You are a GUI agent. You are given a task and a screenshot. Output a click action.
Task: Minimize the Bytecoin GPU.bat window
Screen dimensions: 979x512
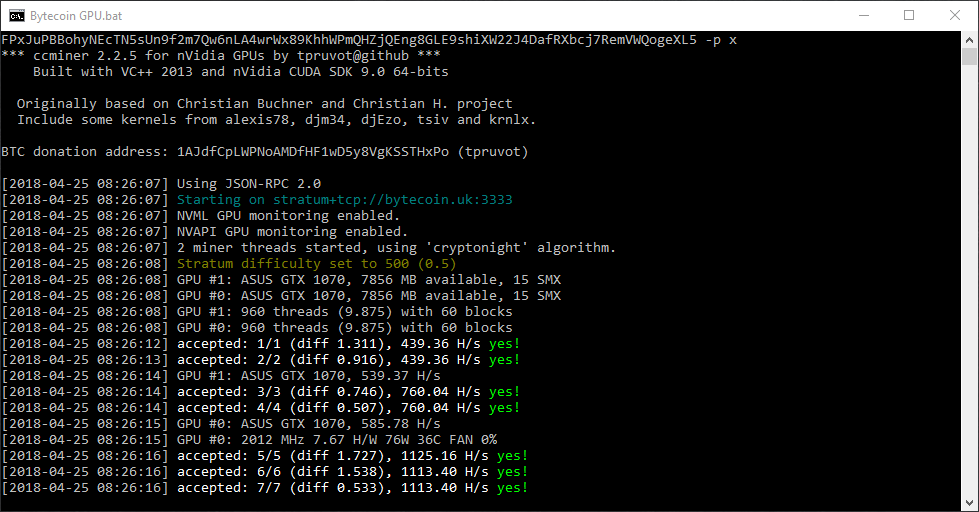[x=864, y=16]
